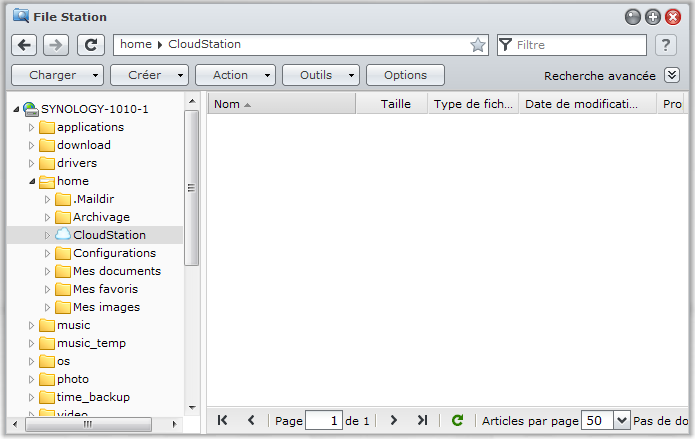Bookmark the current folder with the star icon

[x=478, y=45]
